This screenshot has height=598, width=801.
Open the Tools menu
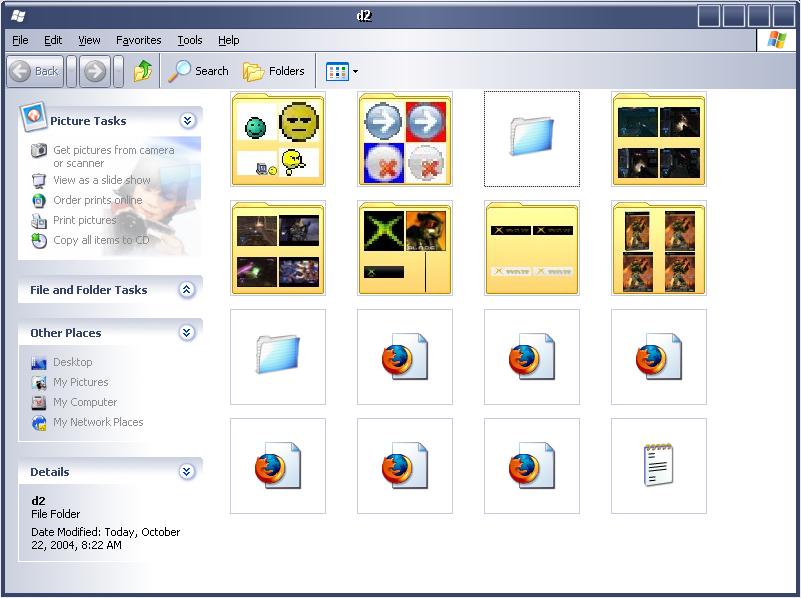(189, 40)
